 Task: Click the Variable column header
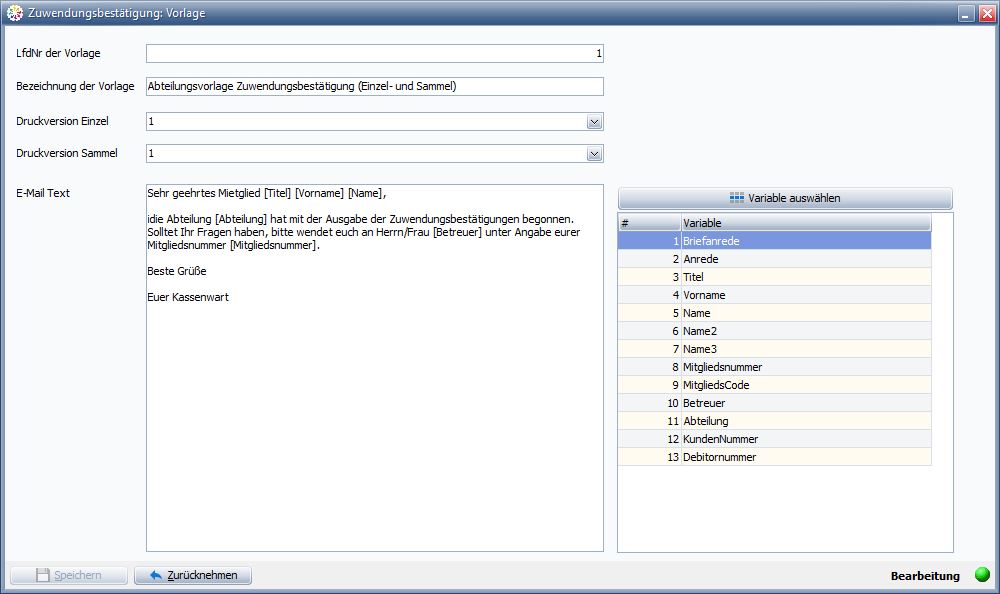(x=806, y=223)
